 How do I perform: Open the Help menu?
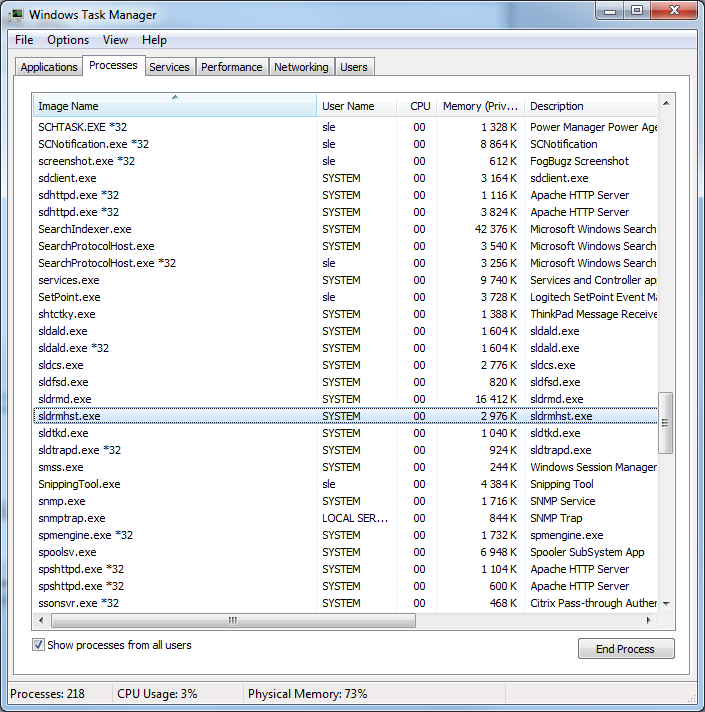tap(154, 40)
